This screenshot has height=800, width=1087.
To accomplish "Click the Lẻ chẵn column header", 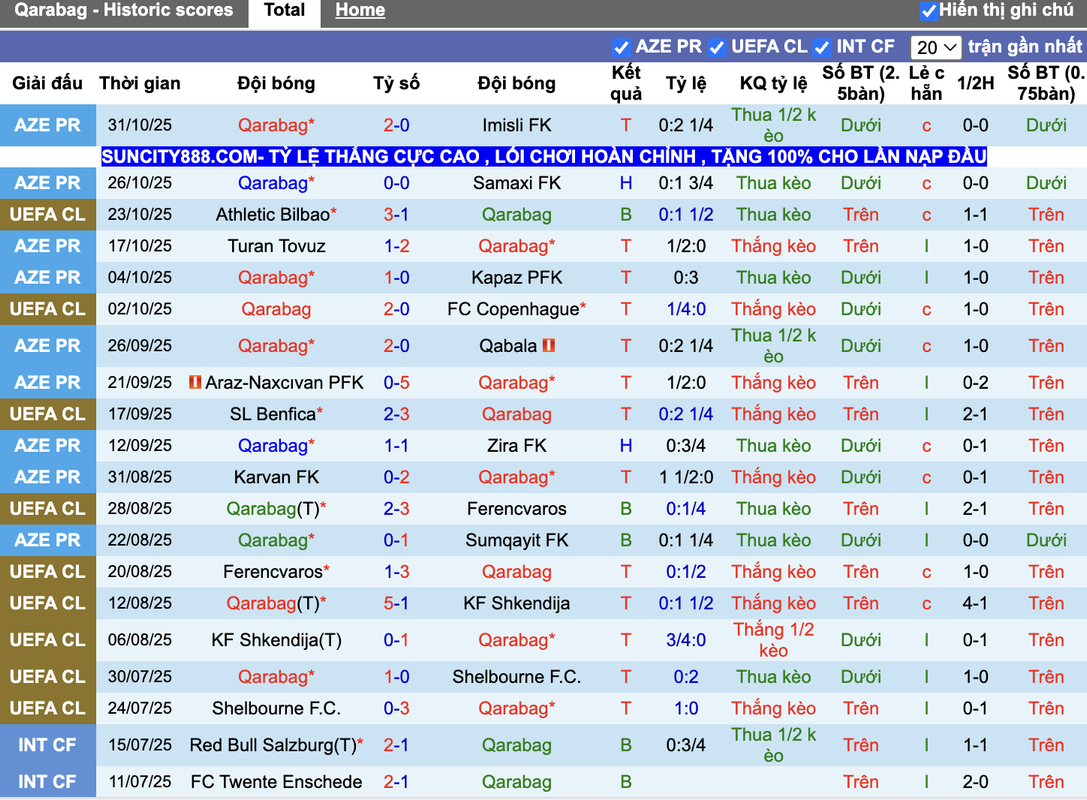I will pyautogui.click(x=926, y=83).
